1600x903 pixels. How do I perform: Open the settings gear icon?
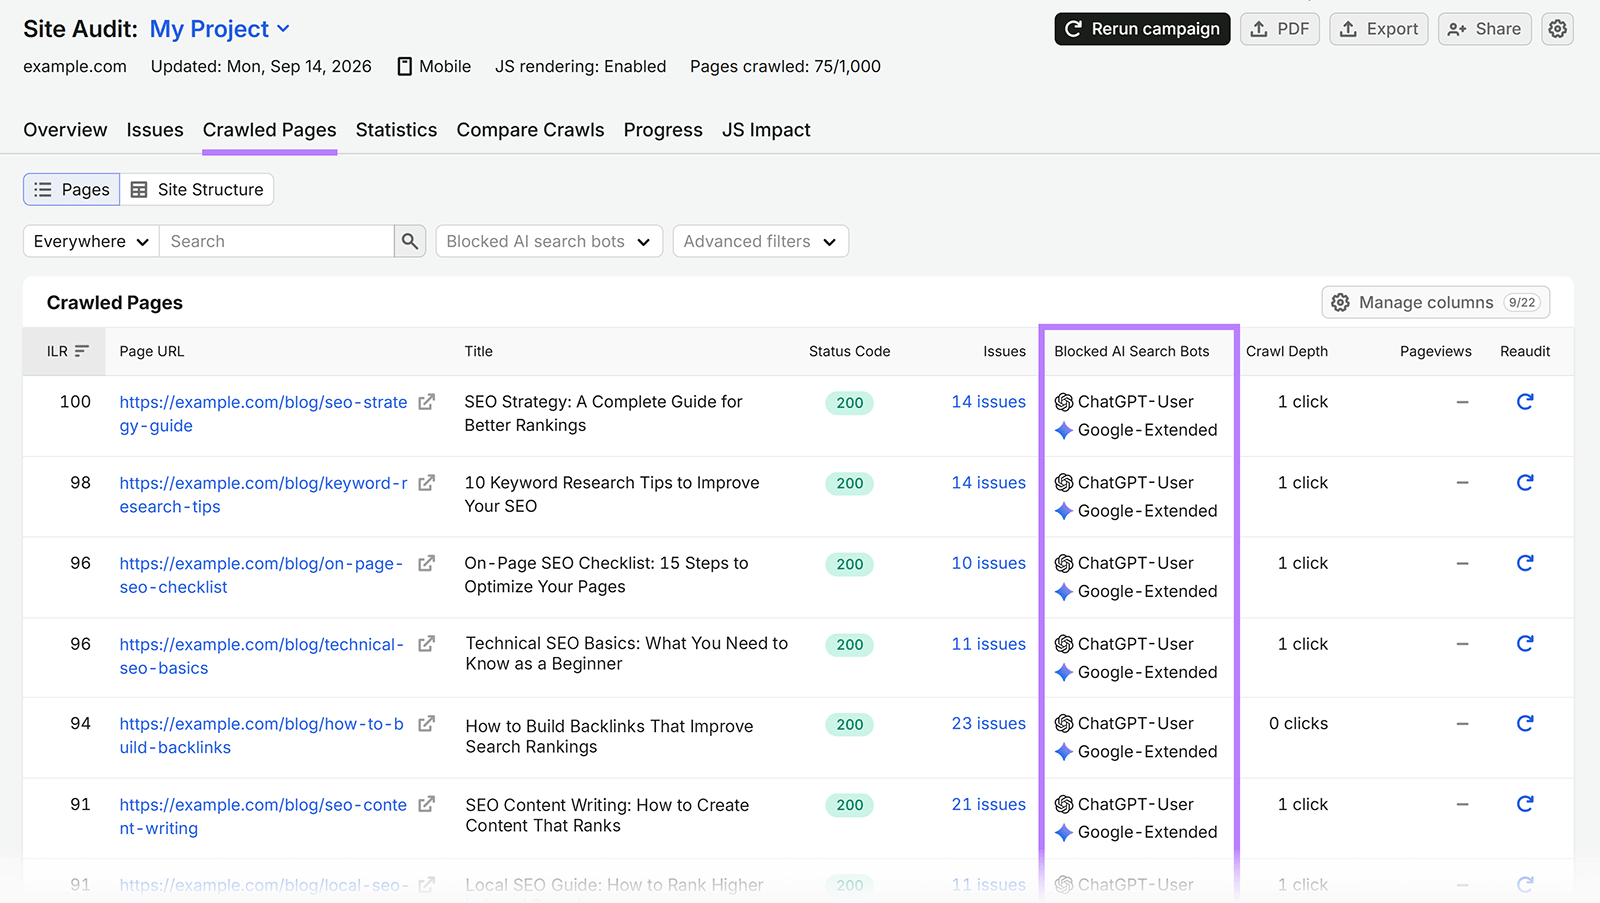[x=1557, y=29]
